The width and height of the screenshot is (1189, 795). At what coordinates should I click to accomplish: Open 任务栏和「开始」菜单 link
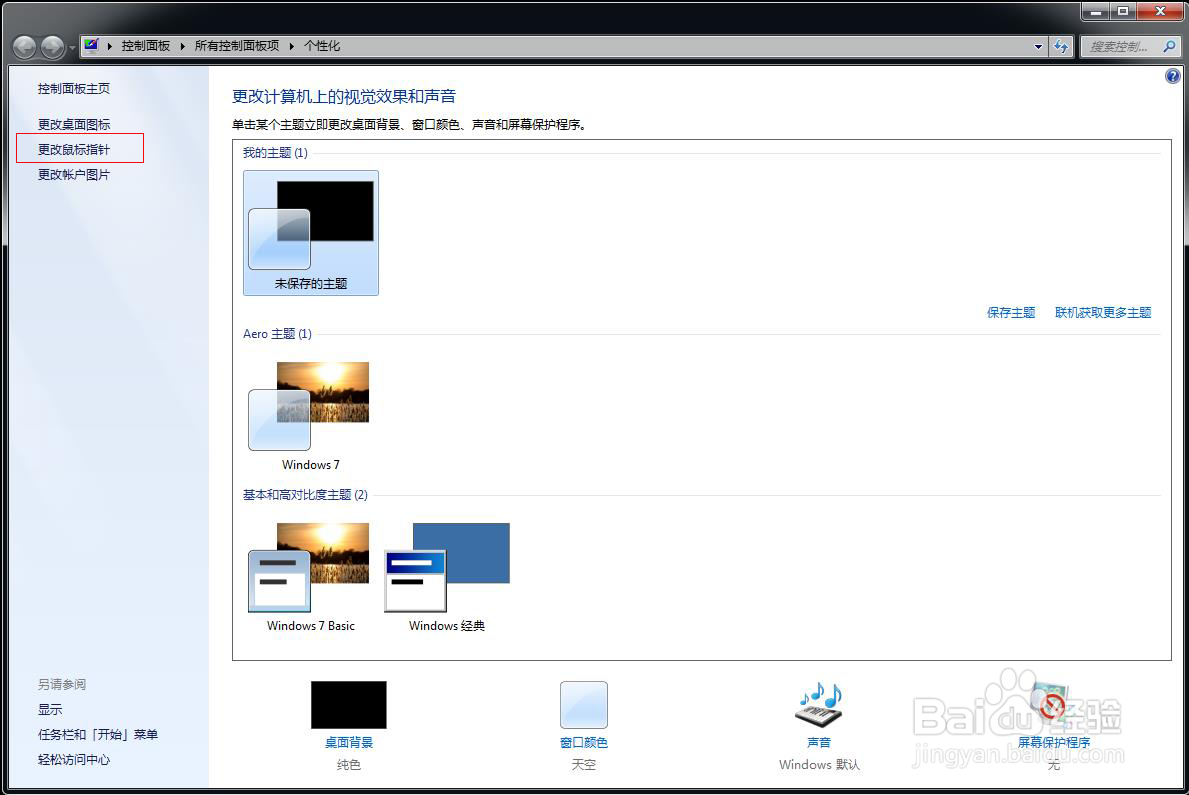[x=98, y=734]
